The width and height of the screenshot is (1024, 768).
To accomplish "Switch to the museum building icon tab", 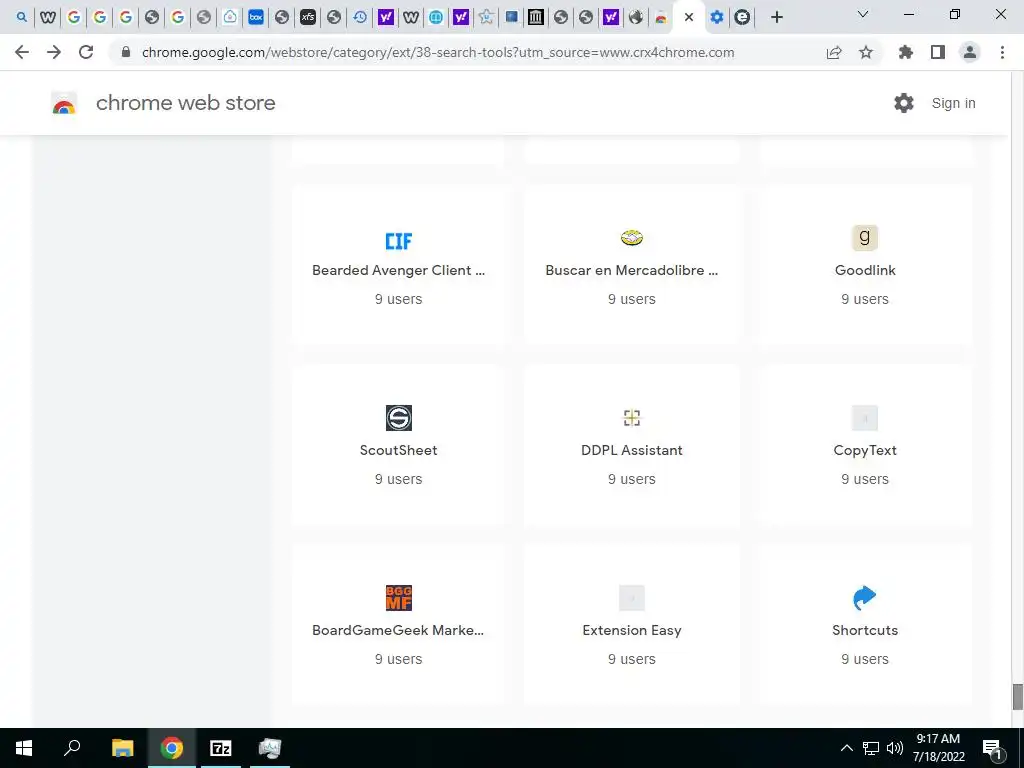I will coord(536,17).
